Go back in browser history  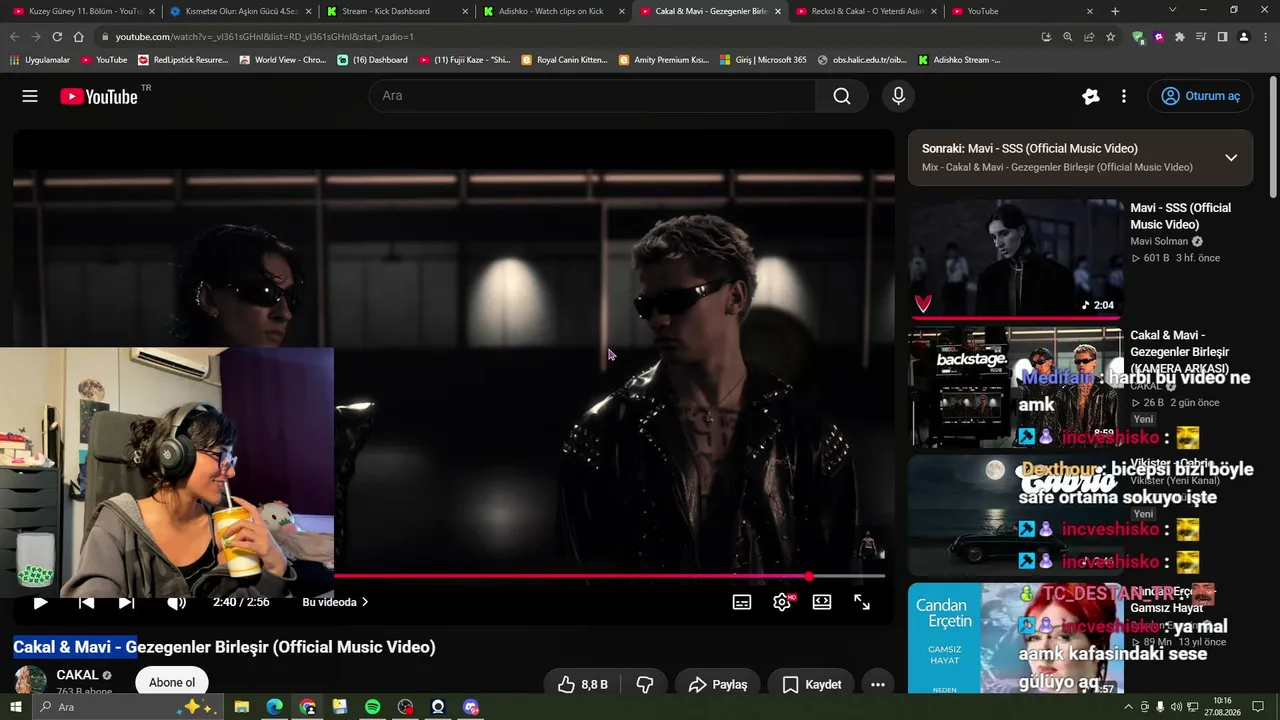point(14,37)
